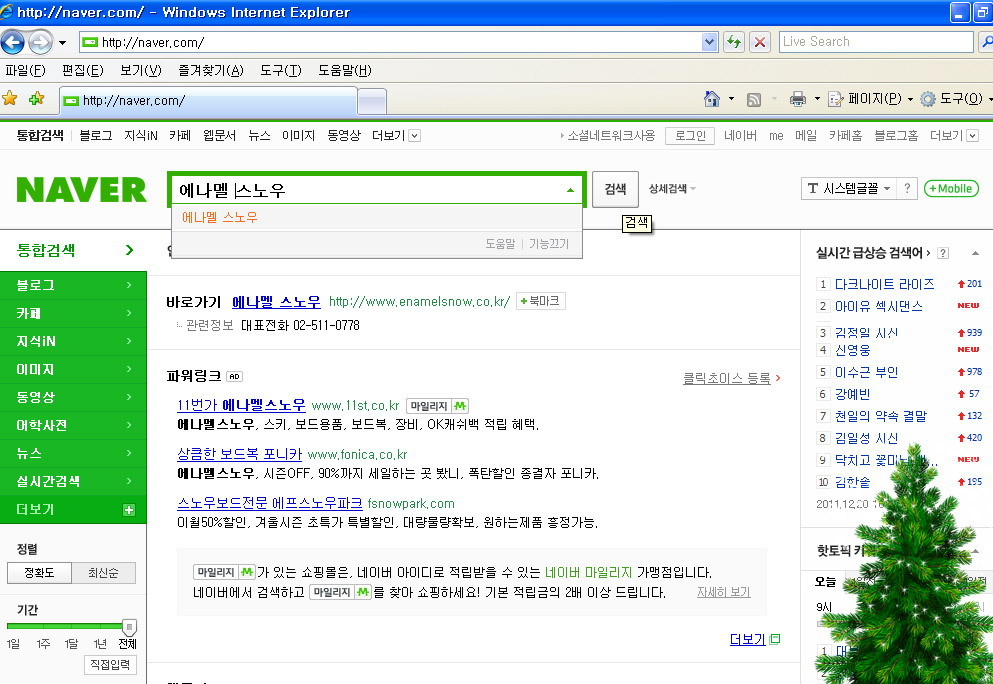Open the 상큼한 보드복 포니카 ad link

(x=239, y=454)
